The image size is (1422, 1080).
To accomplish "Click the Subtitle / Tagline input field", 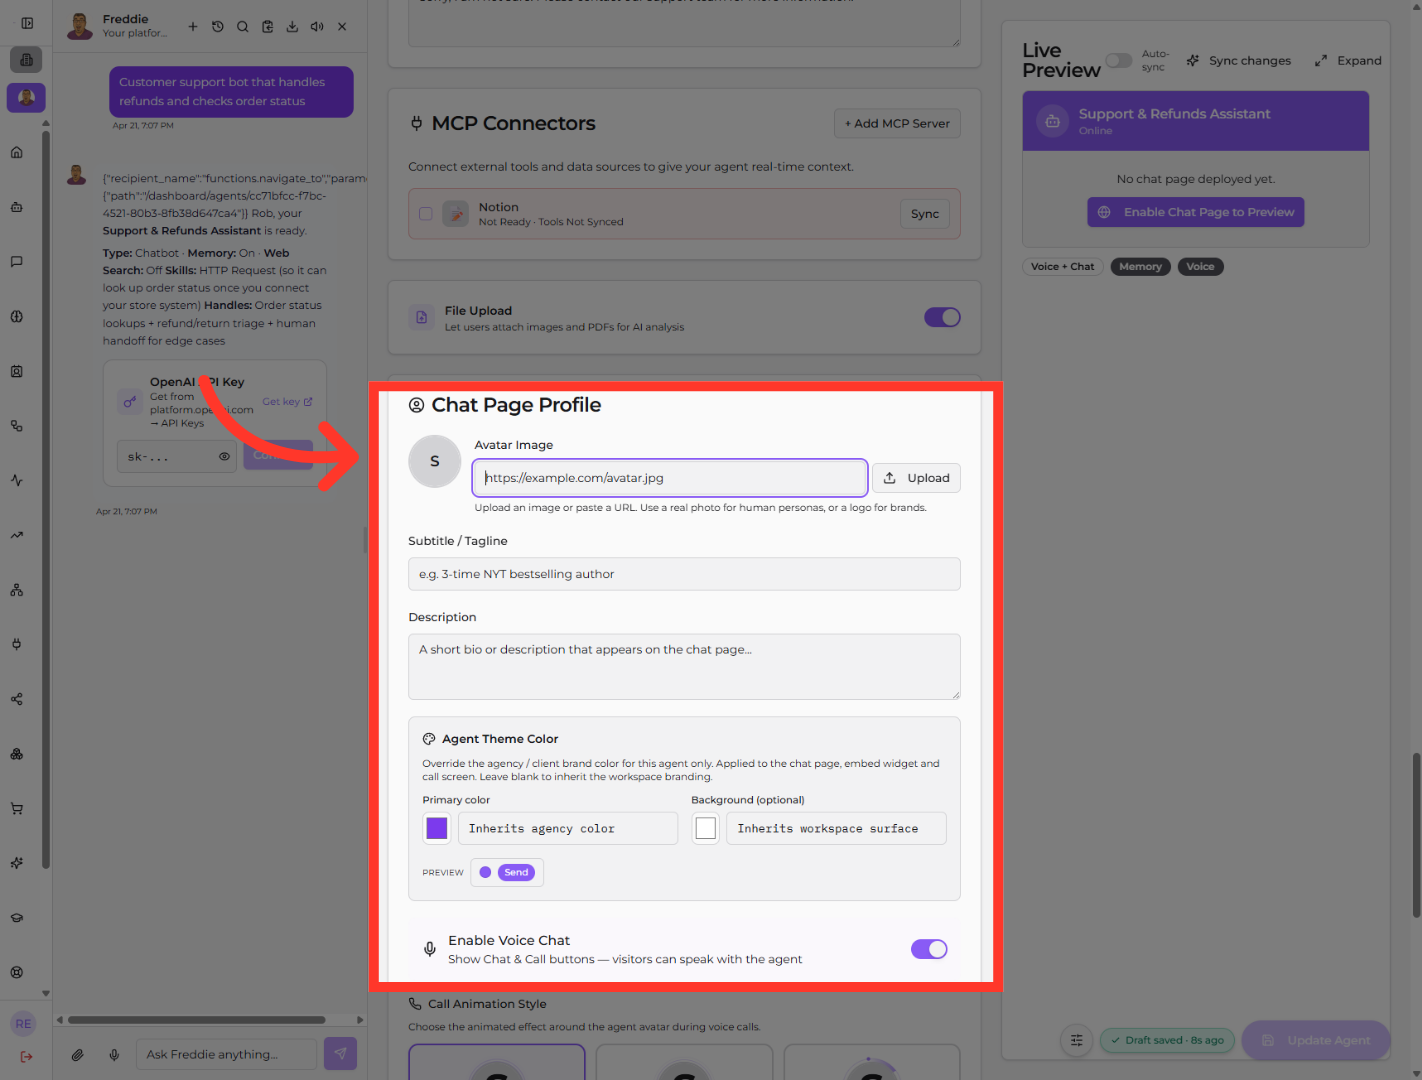I will 684,574.
